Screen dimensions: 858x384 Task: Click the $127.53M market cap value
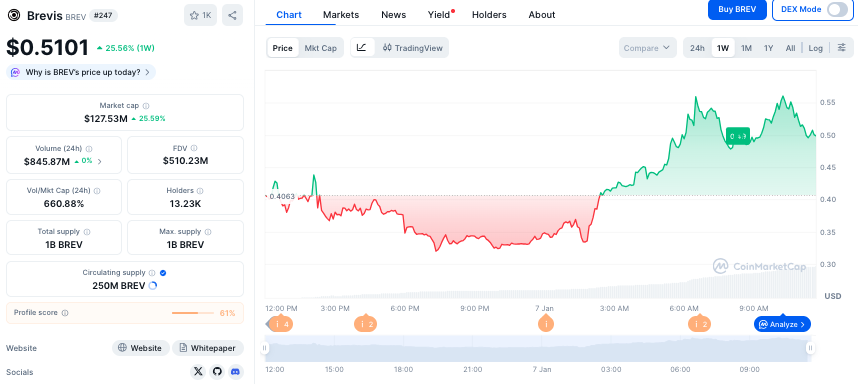click(x=106, y=118)
